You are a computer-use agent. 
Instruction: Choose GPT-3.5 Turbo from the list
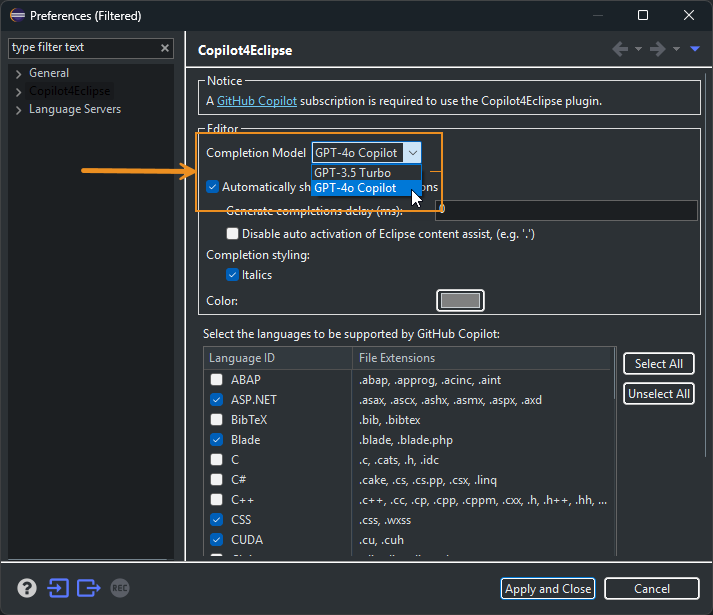pyautogui.click(x=367, y=173)
